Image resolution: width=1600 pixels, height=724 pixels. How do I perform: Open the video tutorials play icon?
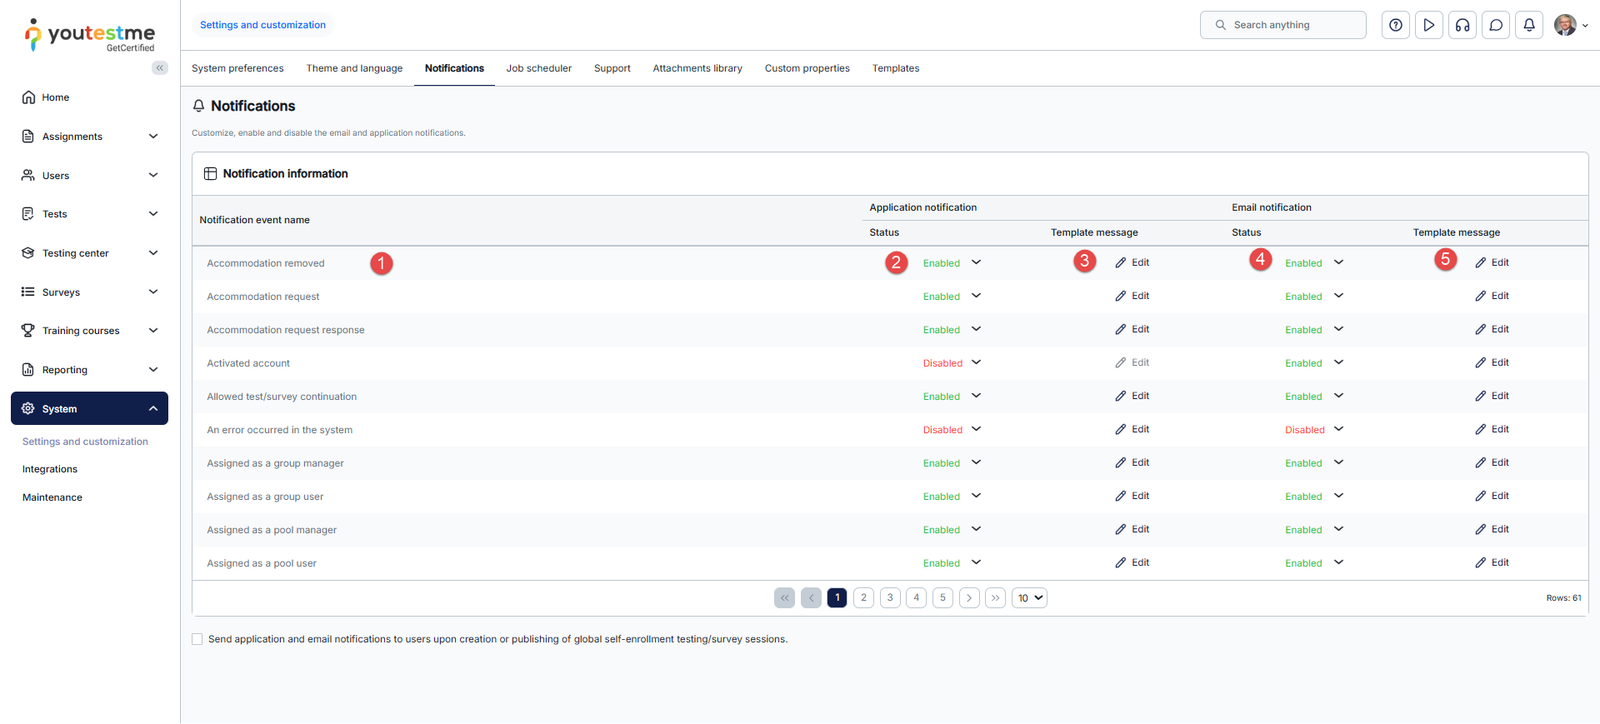tap(1429, 25)
